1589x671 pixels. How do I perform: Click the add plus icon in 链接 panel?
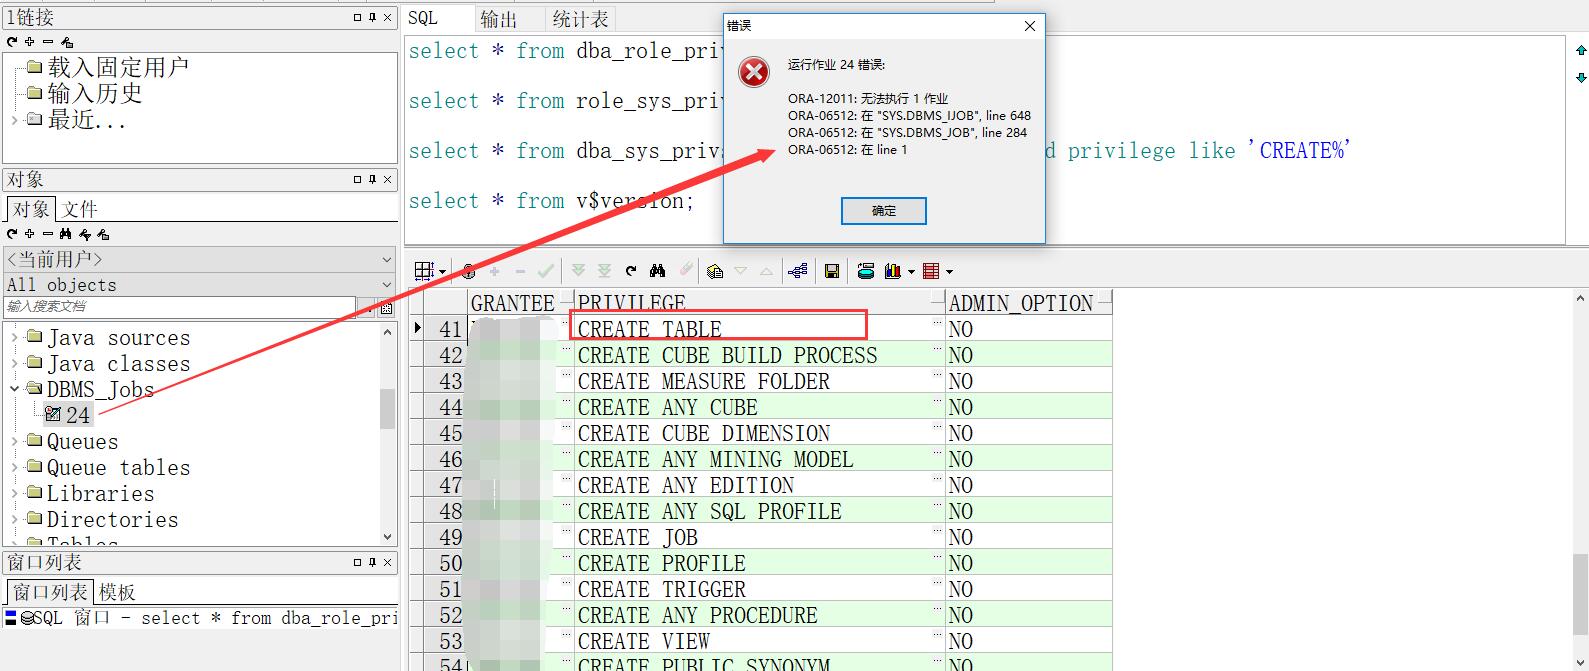tap(30, 41)
